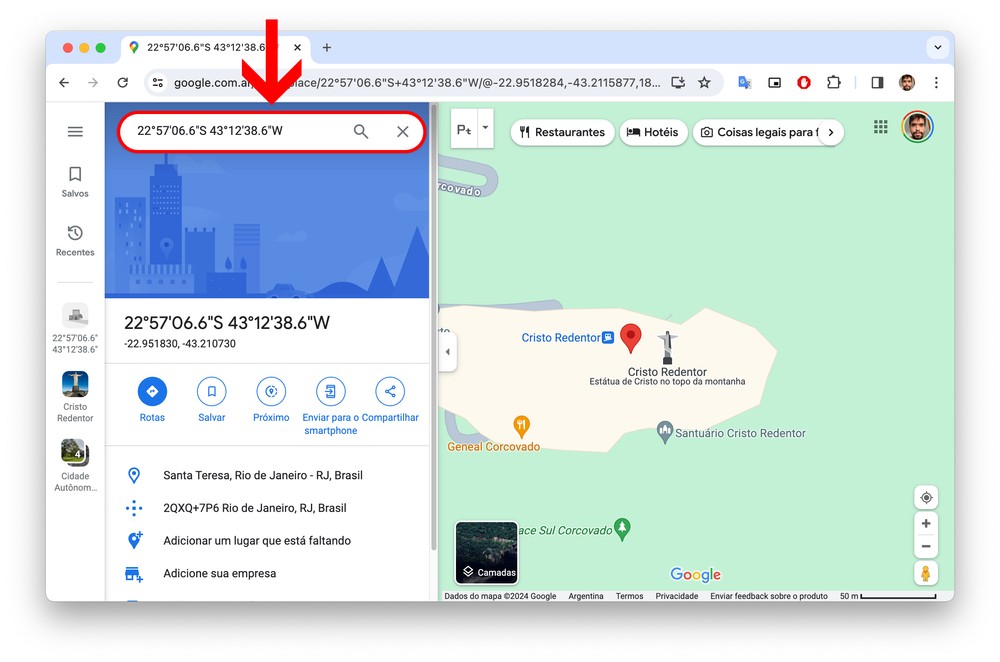Collapse the side panel arrow
This screenshot has height=662, width=1000.
[447, 352]
